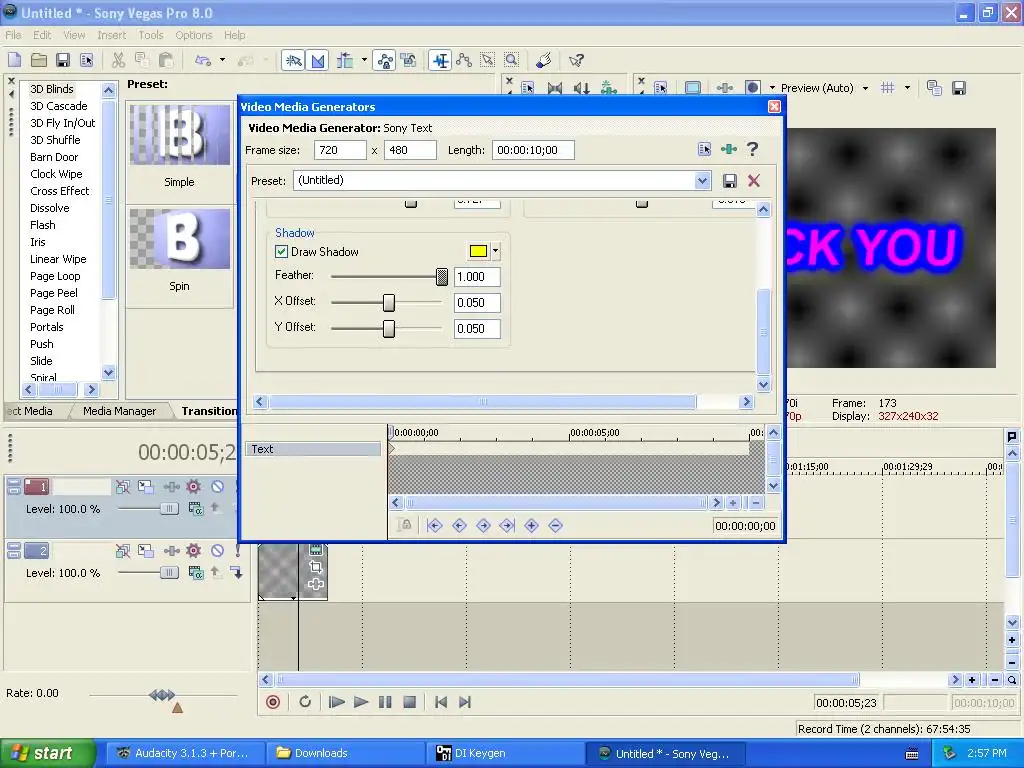The image size is (1024, 768).
Task: Open the shadow color swatch dropdown arrow
Action: coord(495,251)
